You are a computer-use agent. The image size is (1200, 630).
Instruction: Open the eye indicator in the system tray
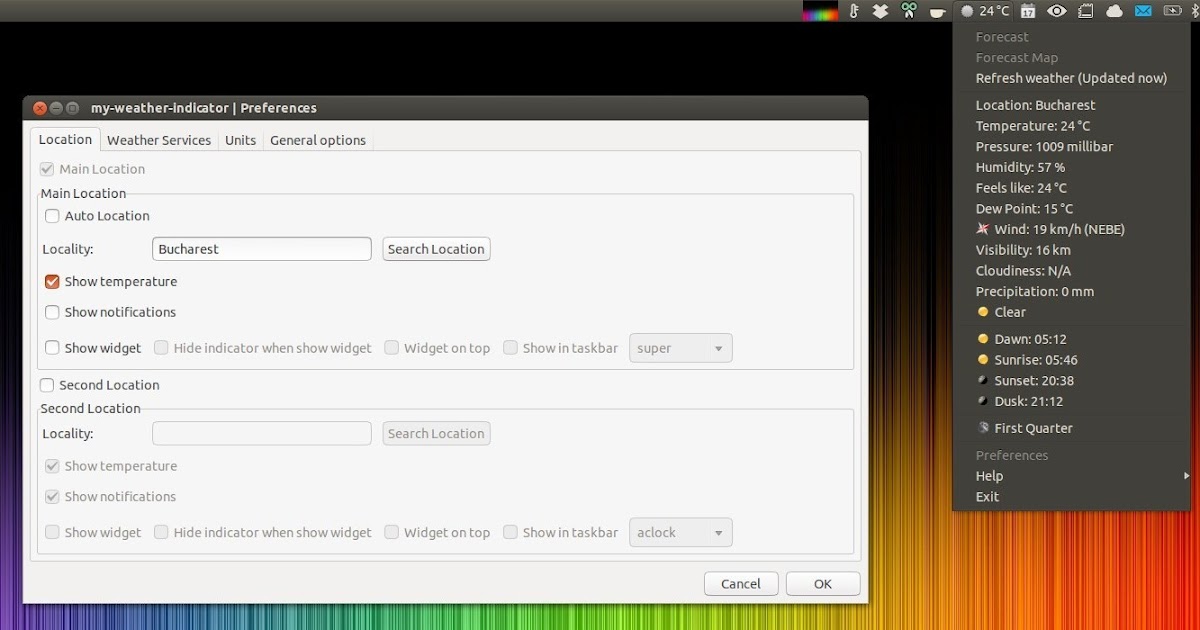1056,11
